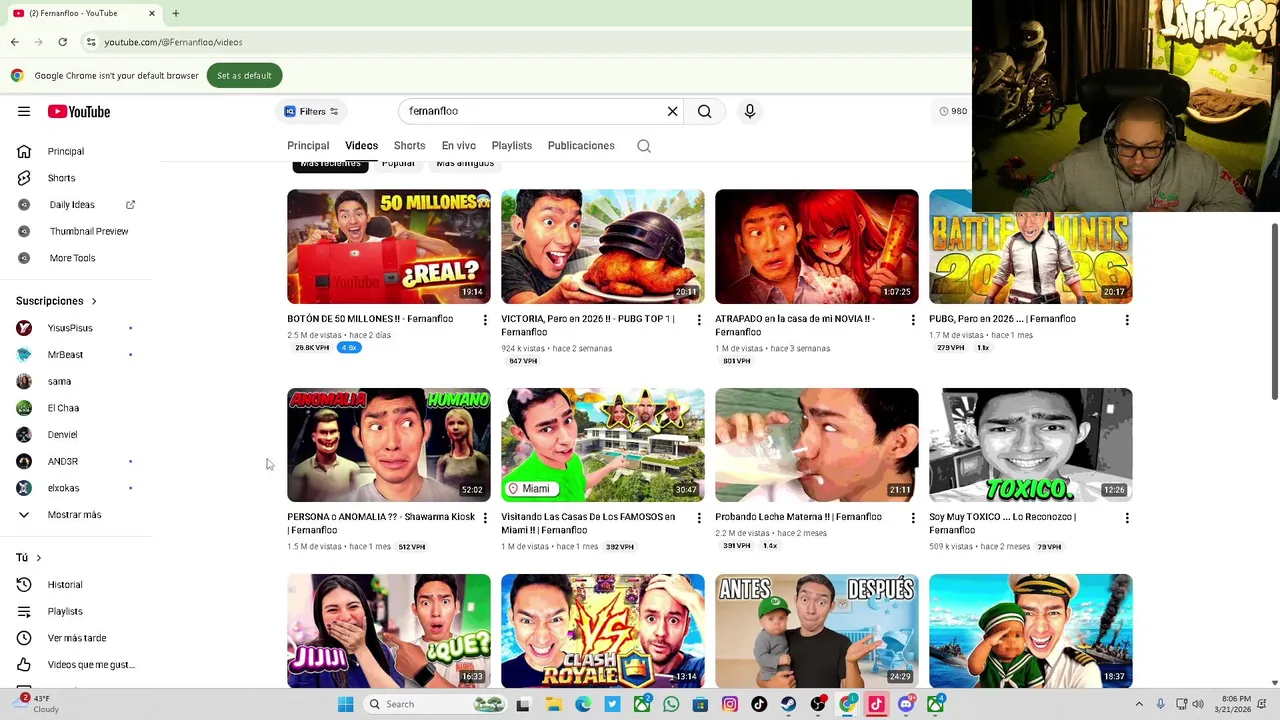Reload the page with browser refresh icon
The height and width of the screenshot is (720, 1280).
pos(62,42)
